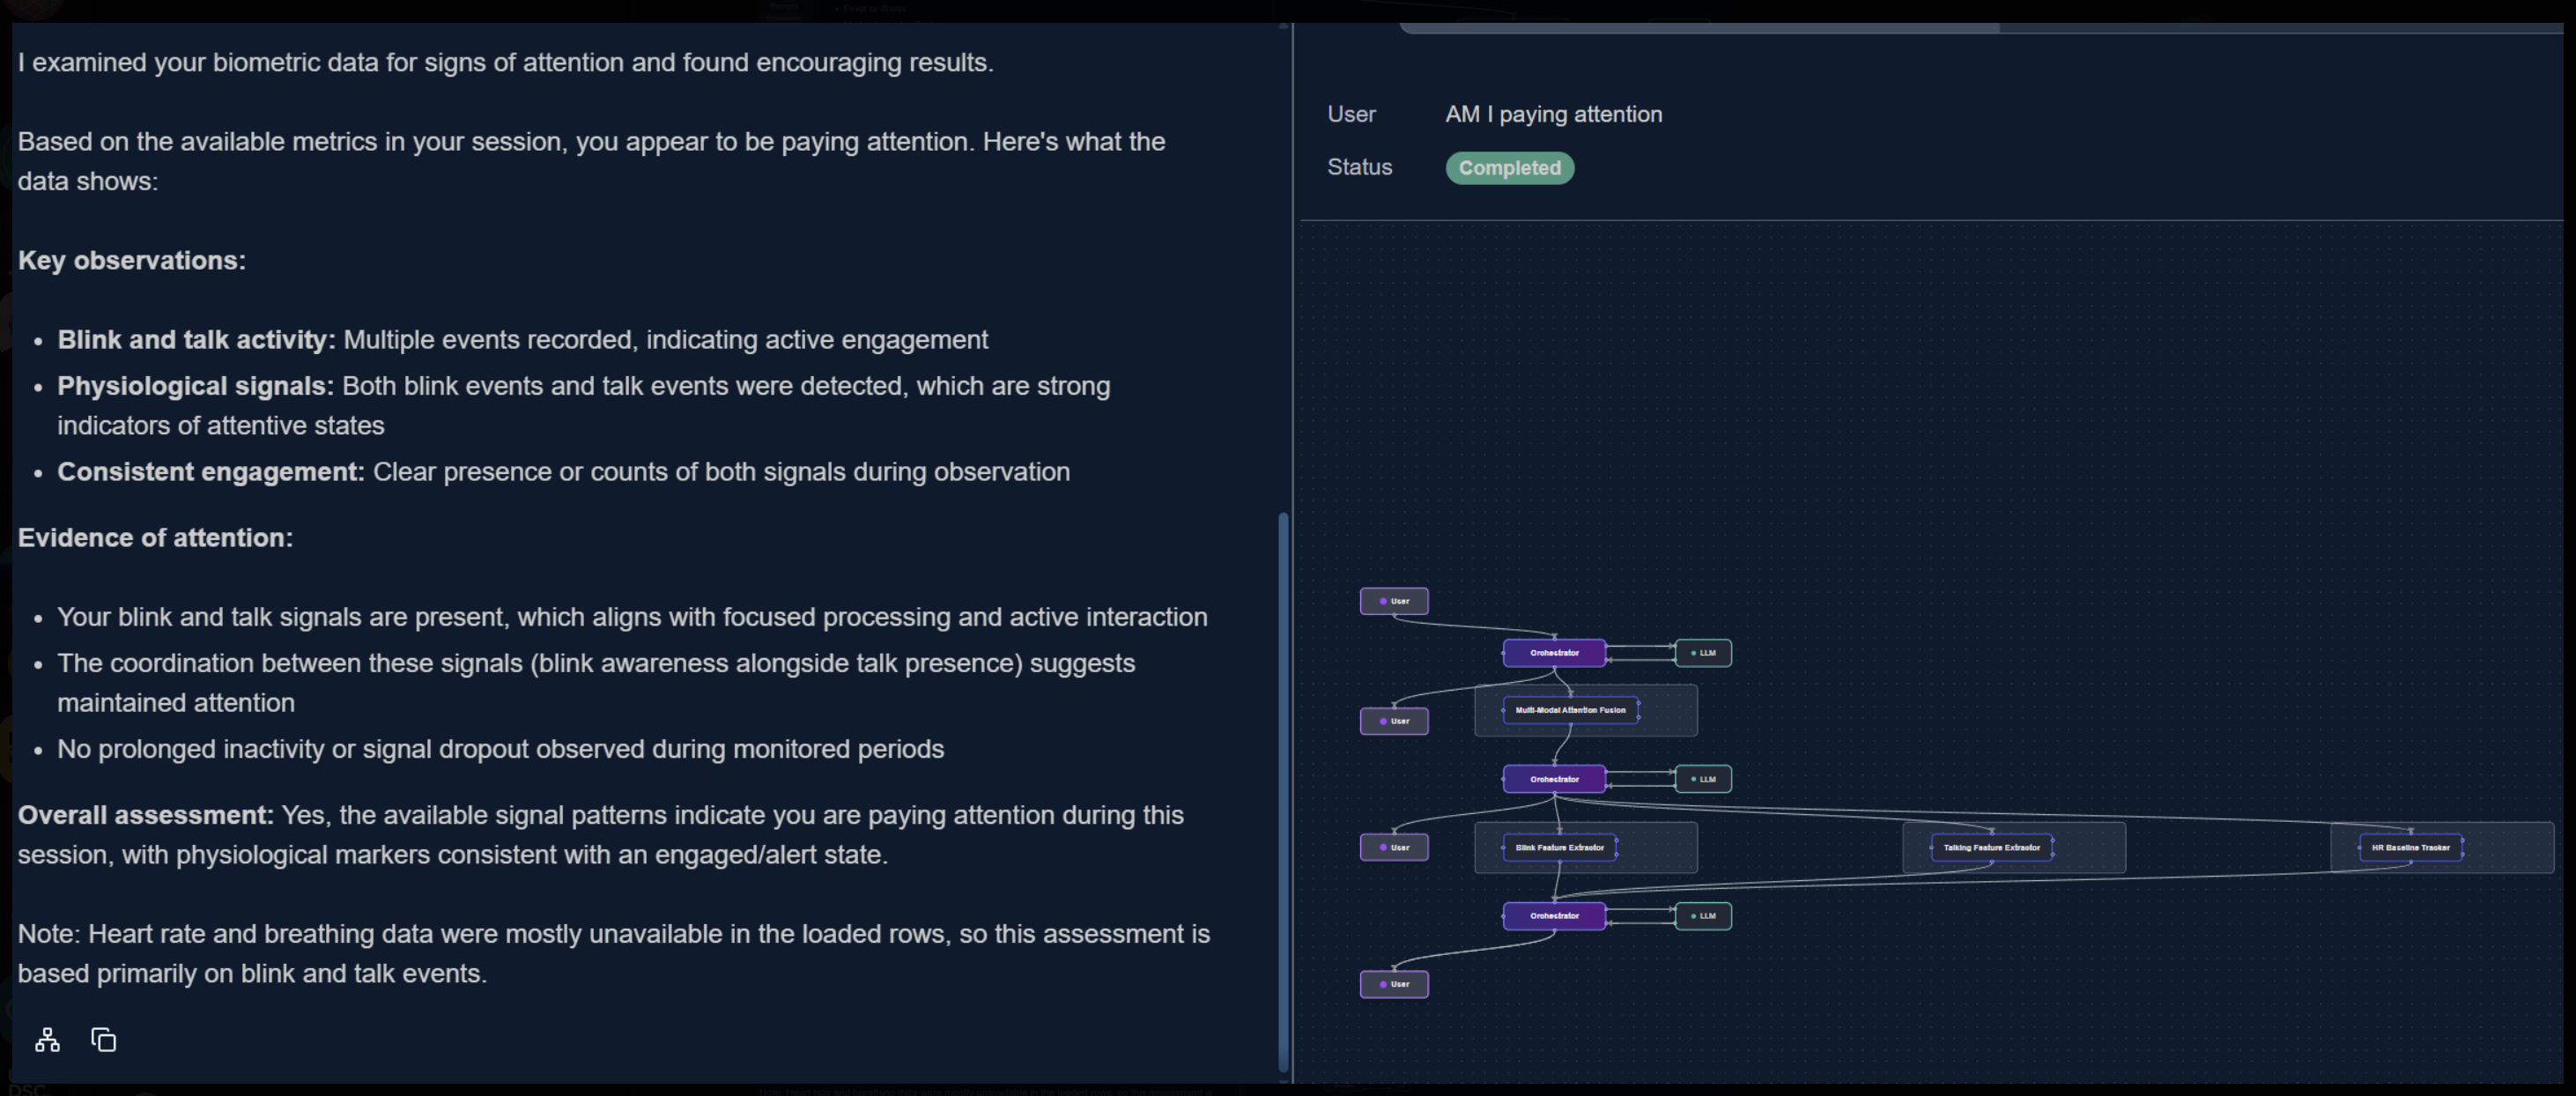Click the LLM node beside middle Orchestrator
The image size is (2576, 1096).
[1703, 779]
